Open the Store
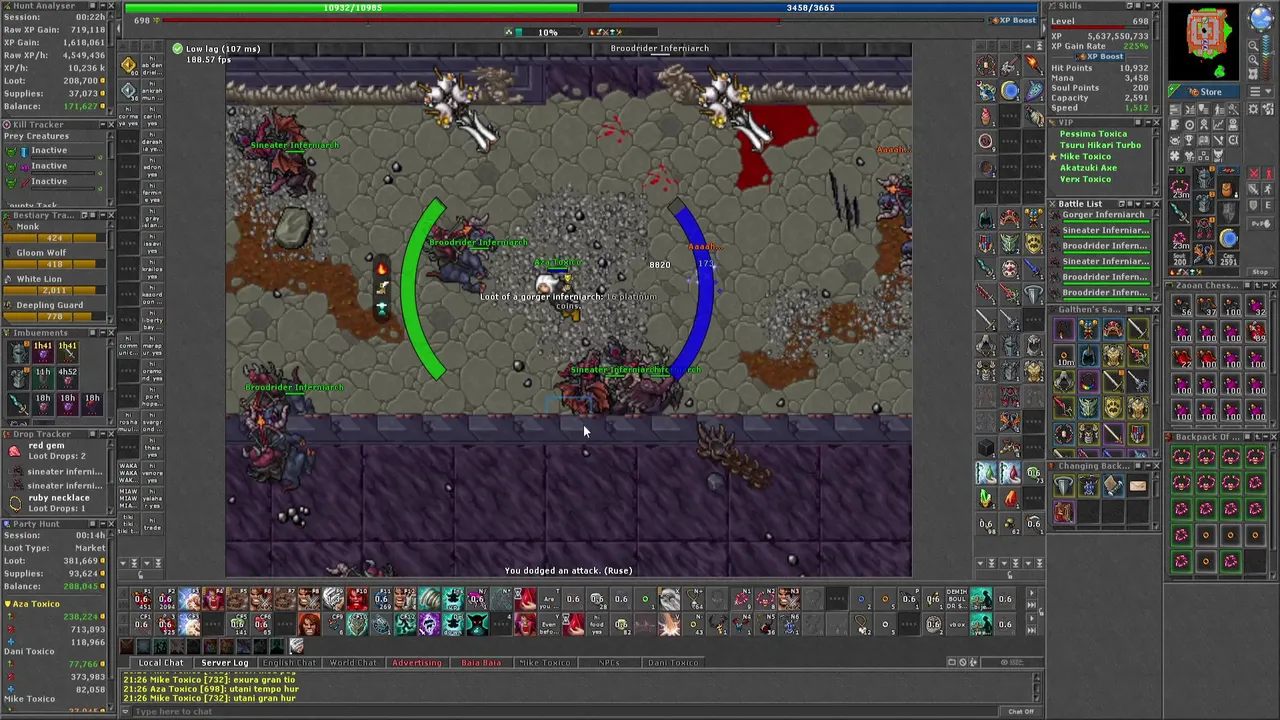This screenshot has width=1280, height=720. pos(1204,92)
